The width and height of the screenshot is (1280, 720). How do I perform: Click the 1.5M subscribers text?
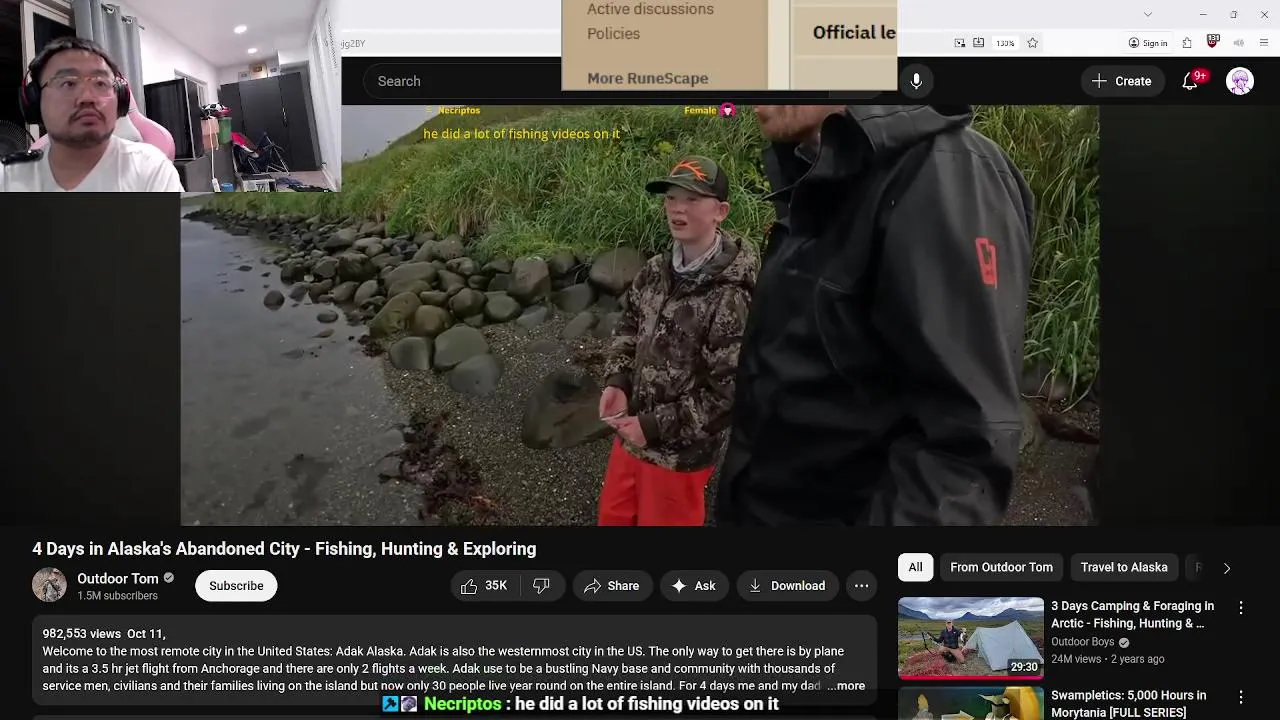(117, 596)
